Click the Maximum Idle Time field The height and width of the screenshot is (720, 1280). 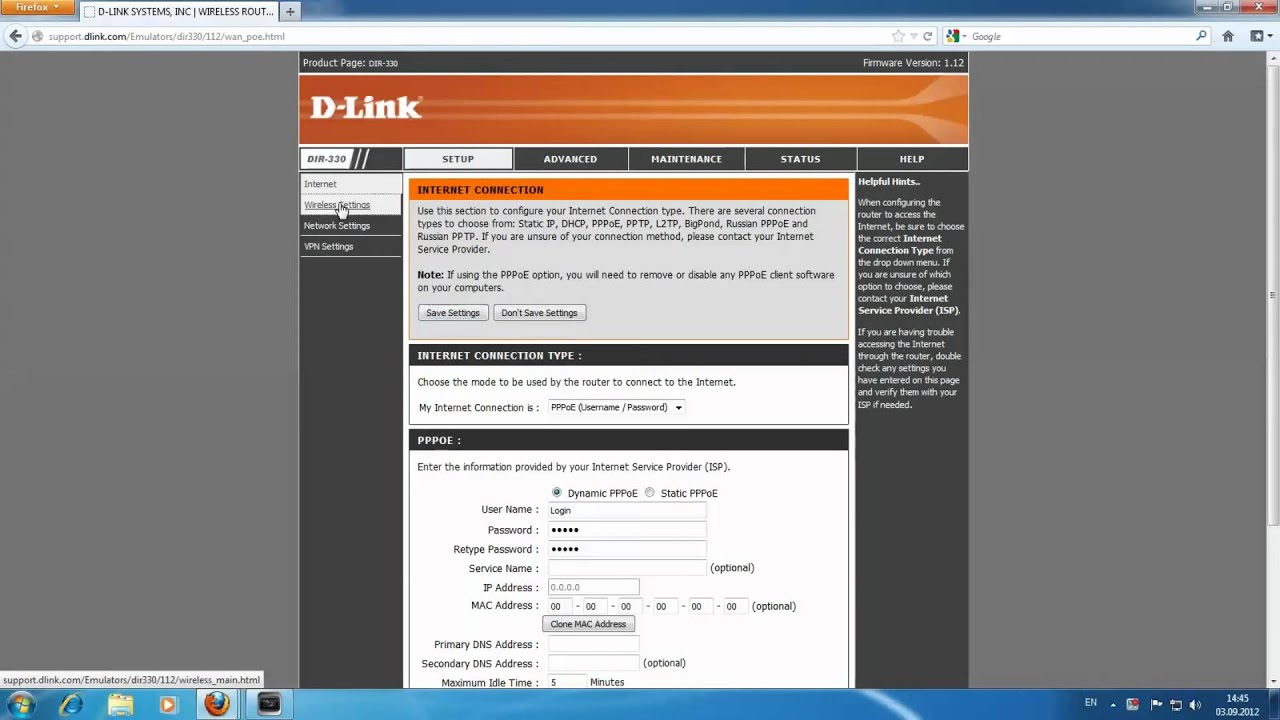pos(567,682)
